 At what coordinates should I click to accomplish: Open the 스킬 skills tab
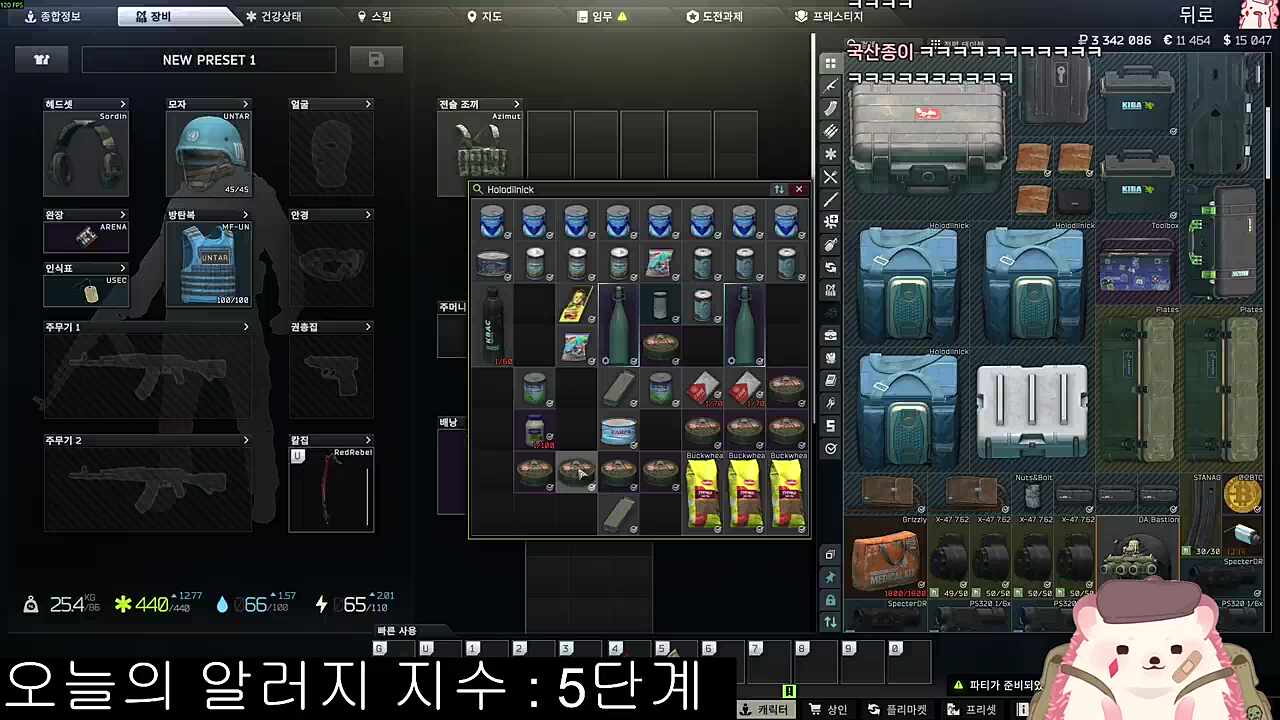click(x=375, y=16)
